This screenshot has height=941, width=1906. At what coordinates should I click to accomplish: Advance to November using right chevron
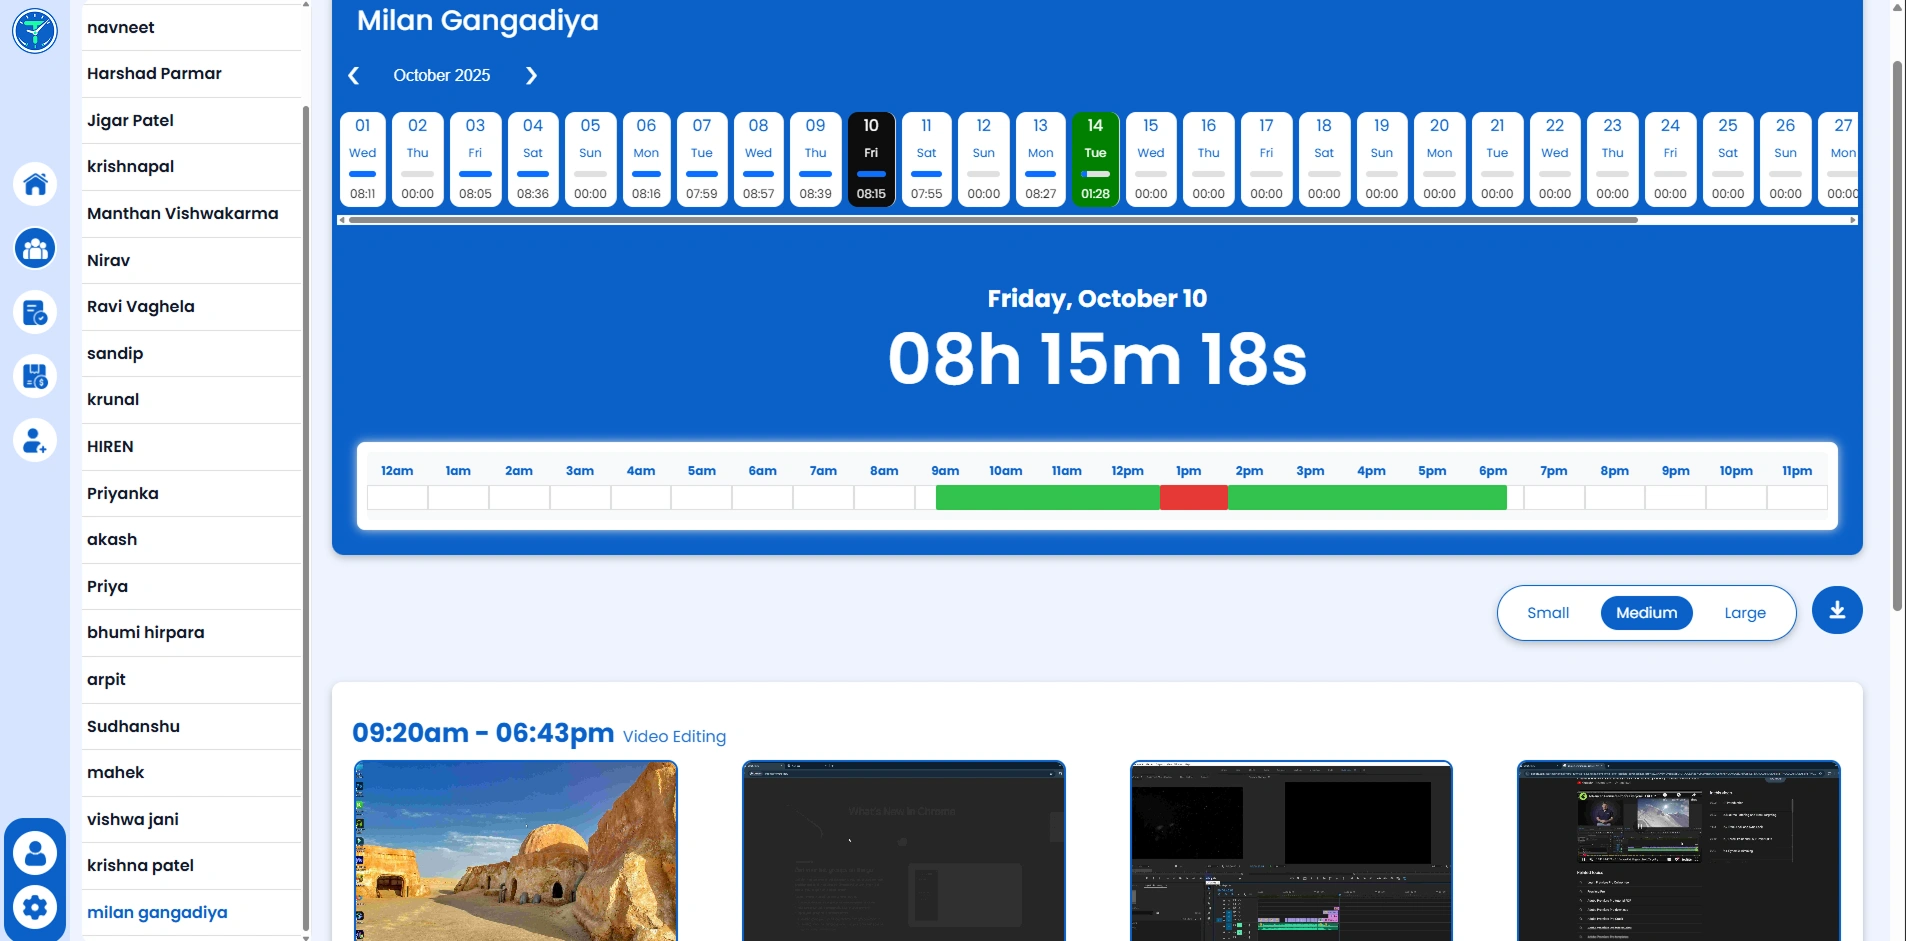tap(531, 75)
